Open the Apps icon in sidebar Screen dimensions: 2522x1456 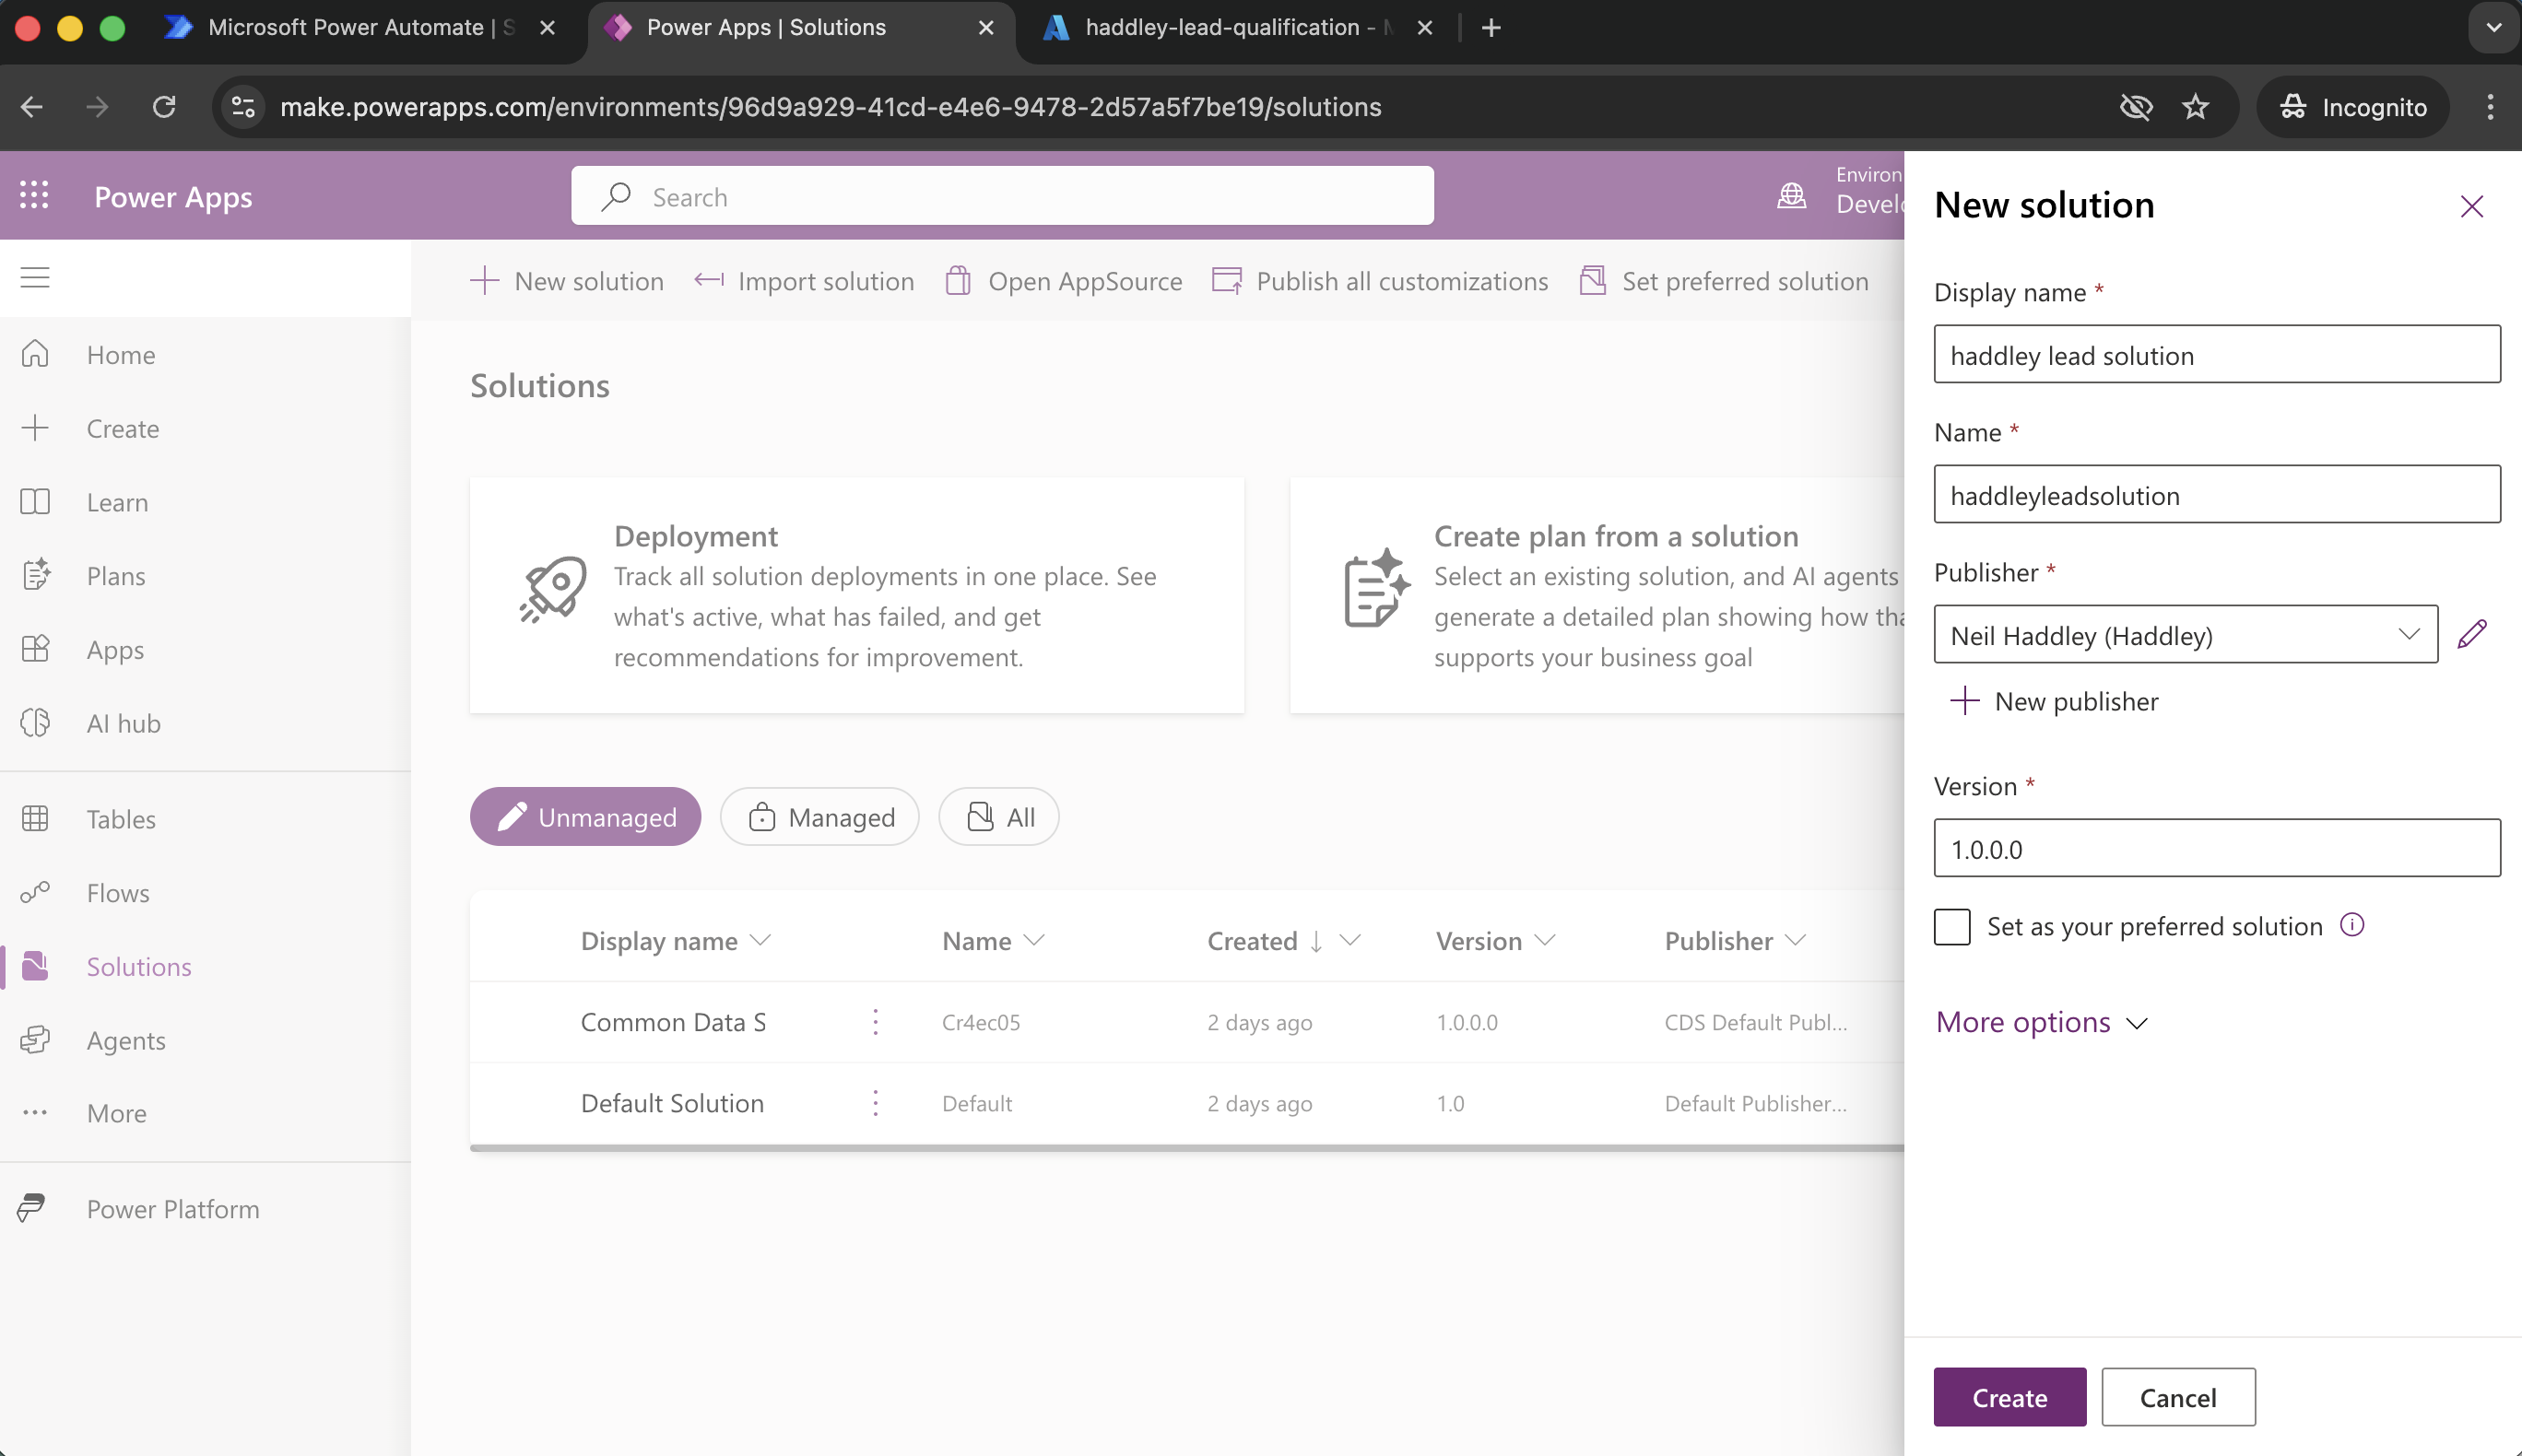coord(35,649)
